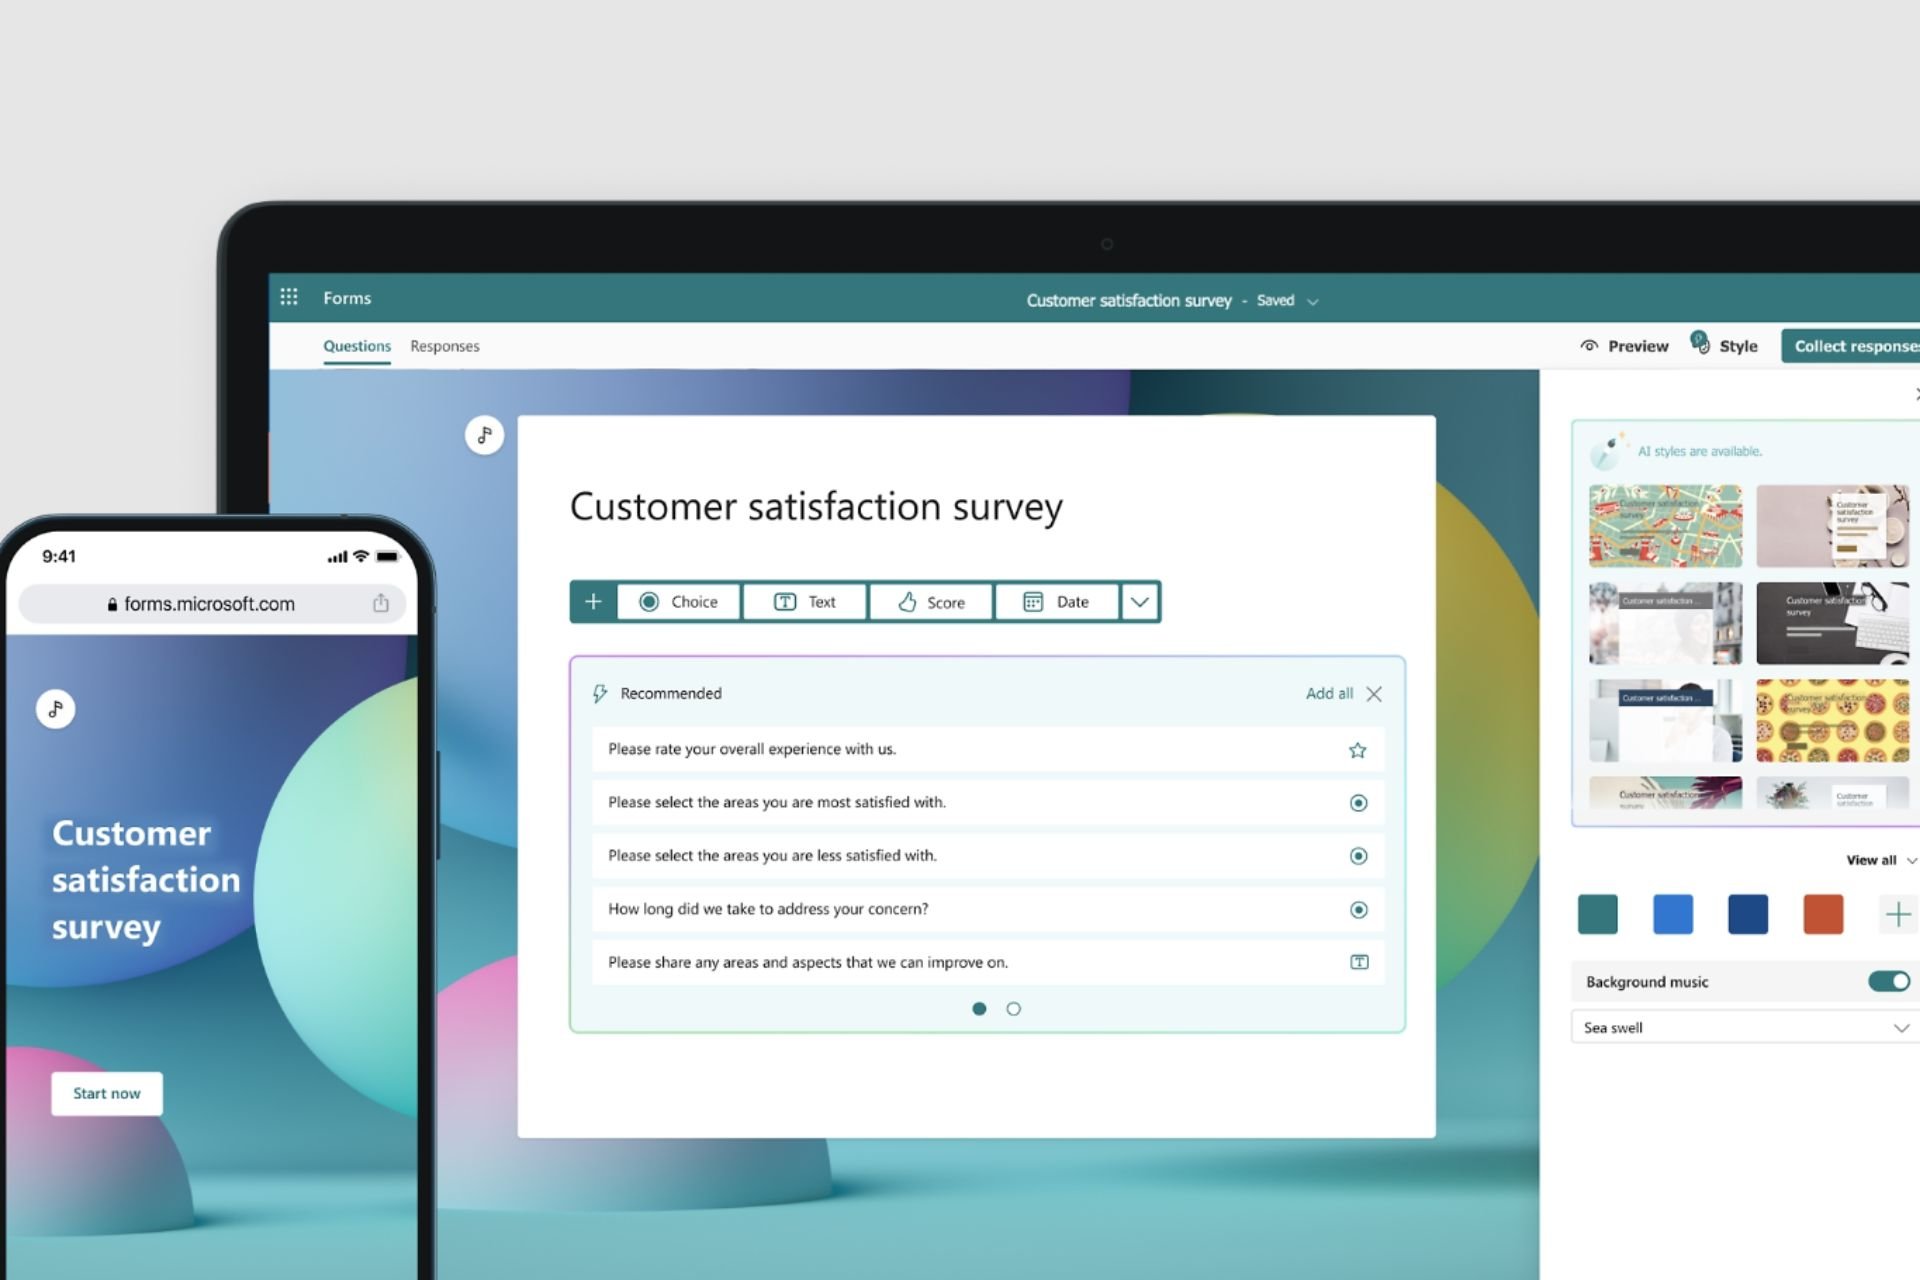This screenshot has width=1920, height=1280.
Task: Choose the pizza pattern style thumbnail
Action: [1832, 720]
